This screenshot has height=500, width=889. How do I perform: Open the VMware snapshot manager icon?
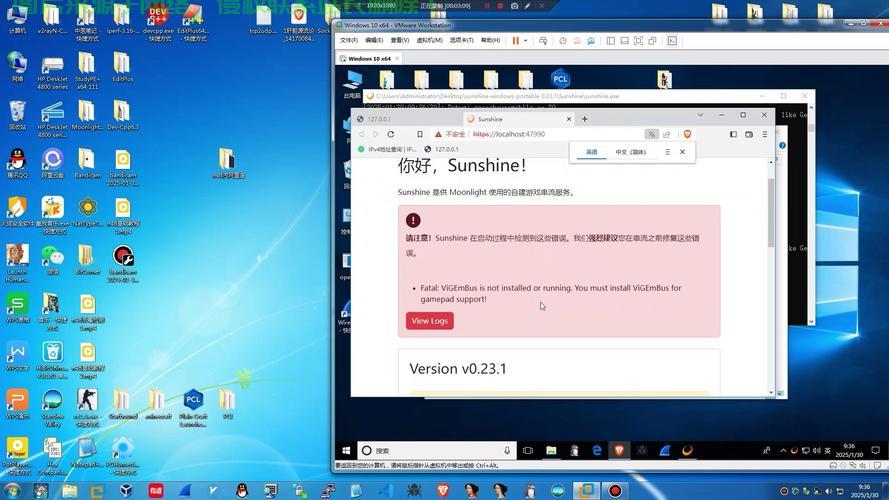tap(591, 41)
